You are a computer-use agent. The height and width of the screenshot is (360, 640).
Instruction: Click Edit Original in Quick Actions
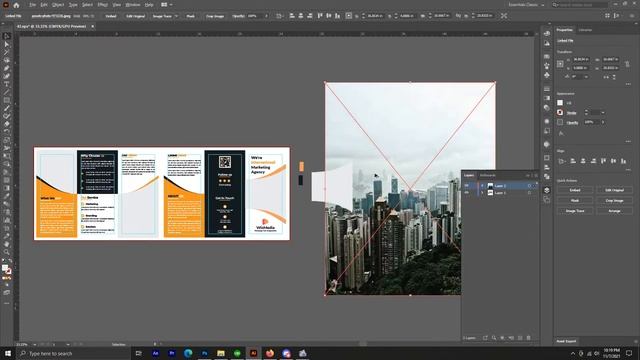coord(614,190)
